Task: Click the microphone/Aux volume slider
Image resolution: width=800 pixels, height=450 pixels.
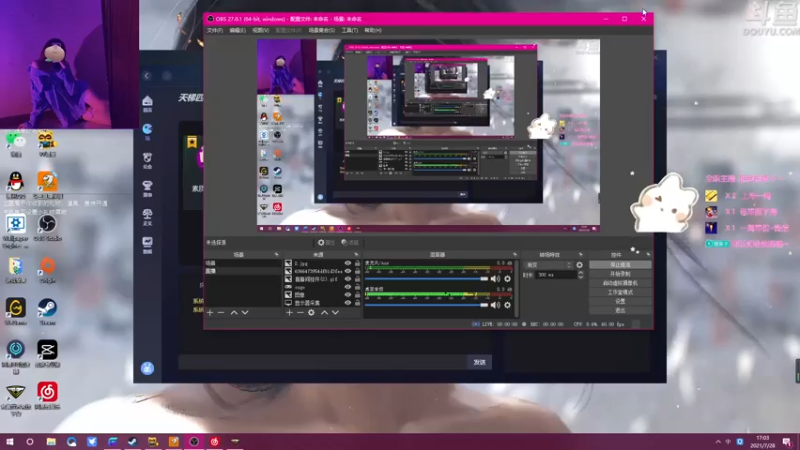Action: tap(426, 279)
